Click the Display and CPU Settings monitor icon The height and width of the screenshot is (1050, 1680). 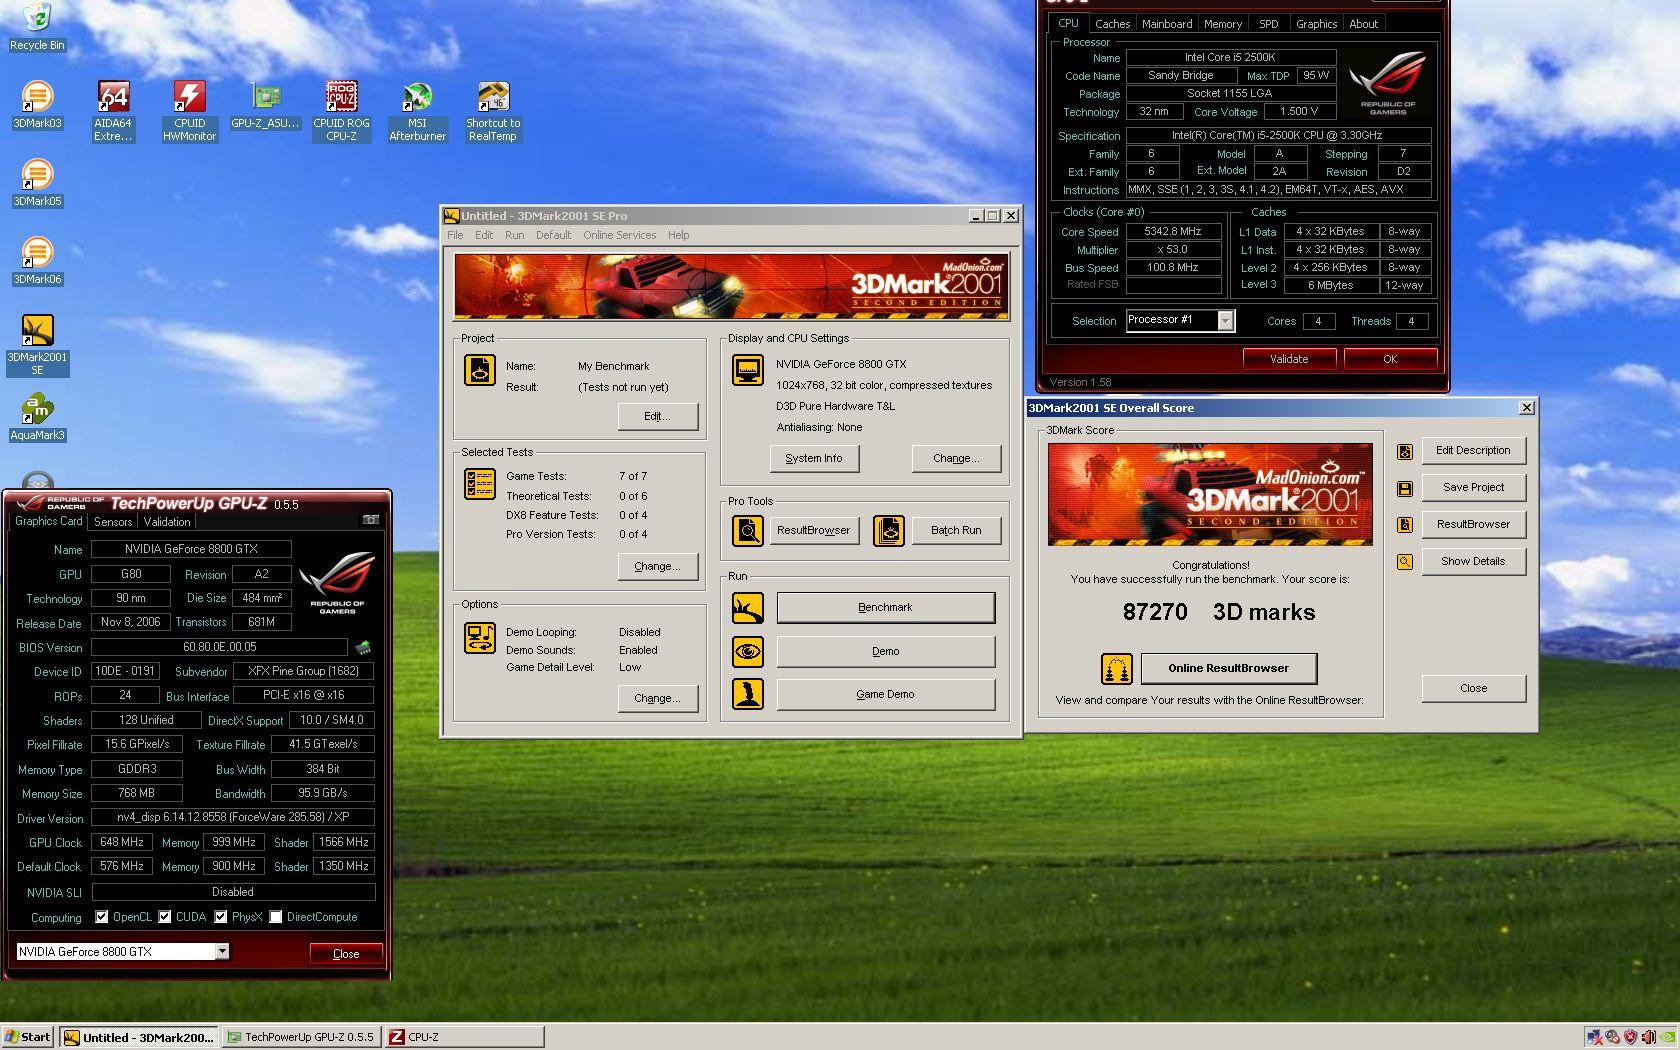748,369
